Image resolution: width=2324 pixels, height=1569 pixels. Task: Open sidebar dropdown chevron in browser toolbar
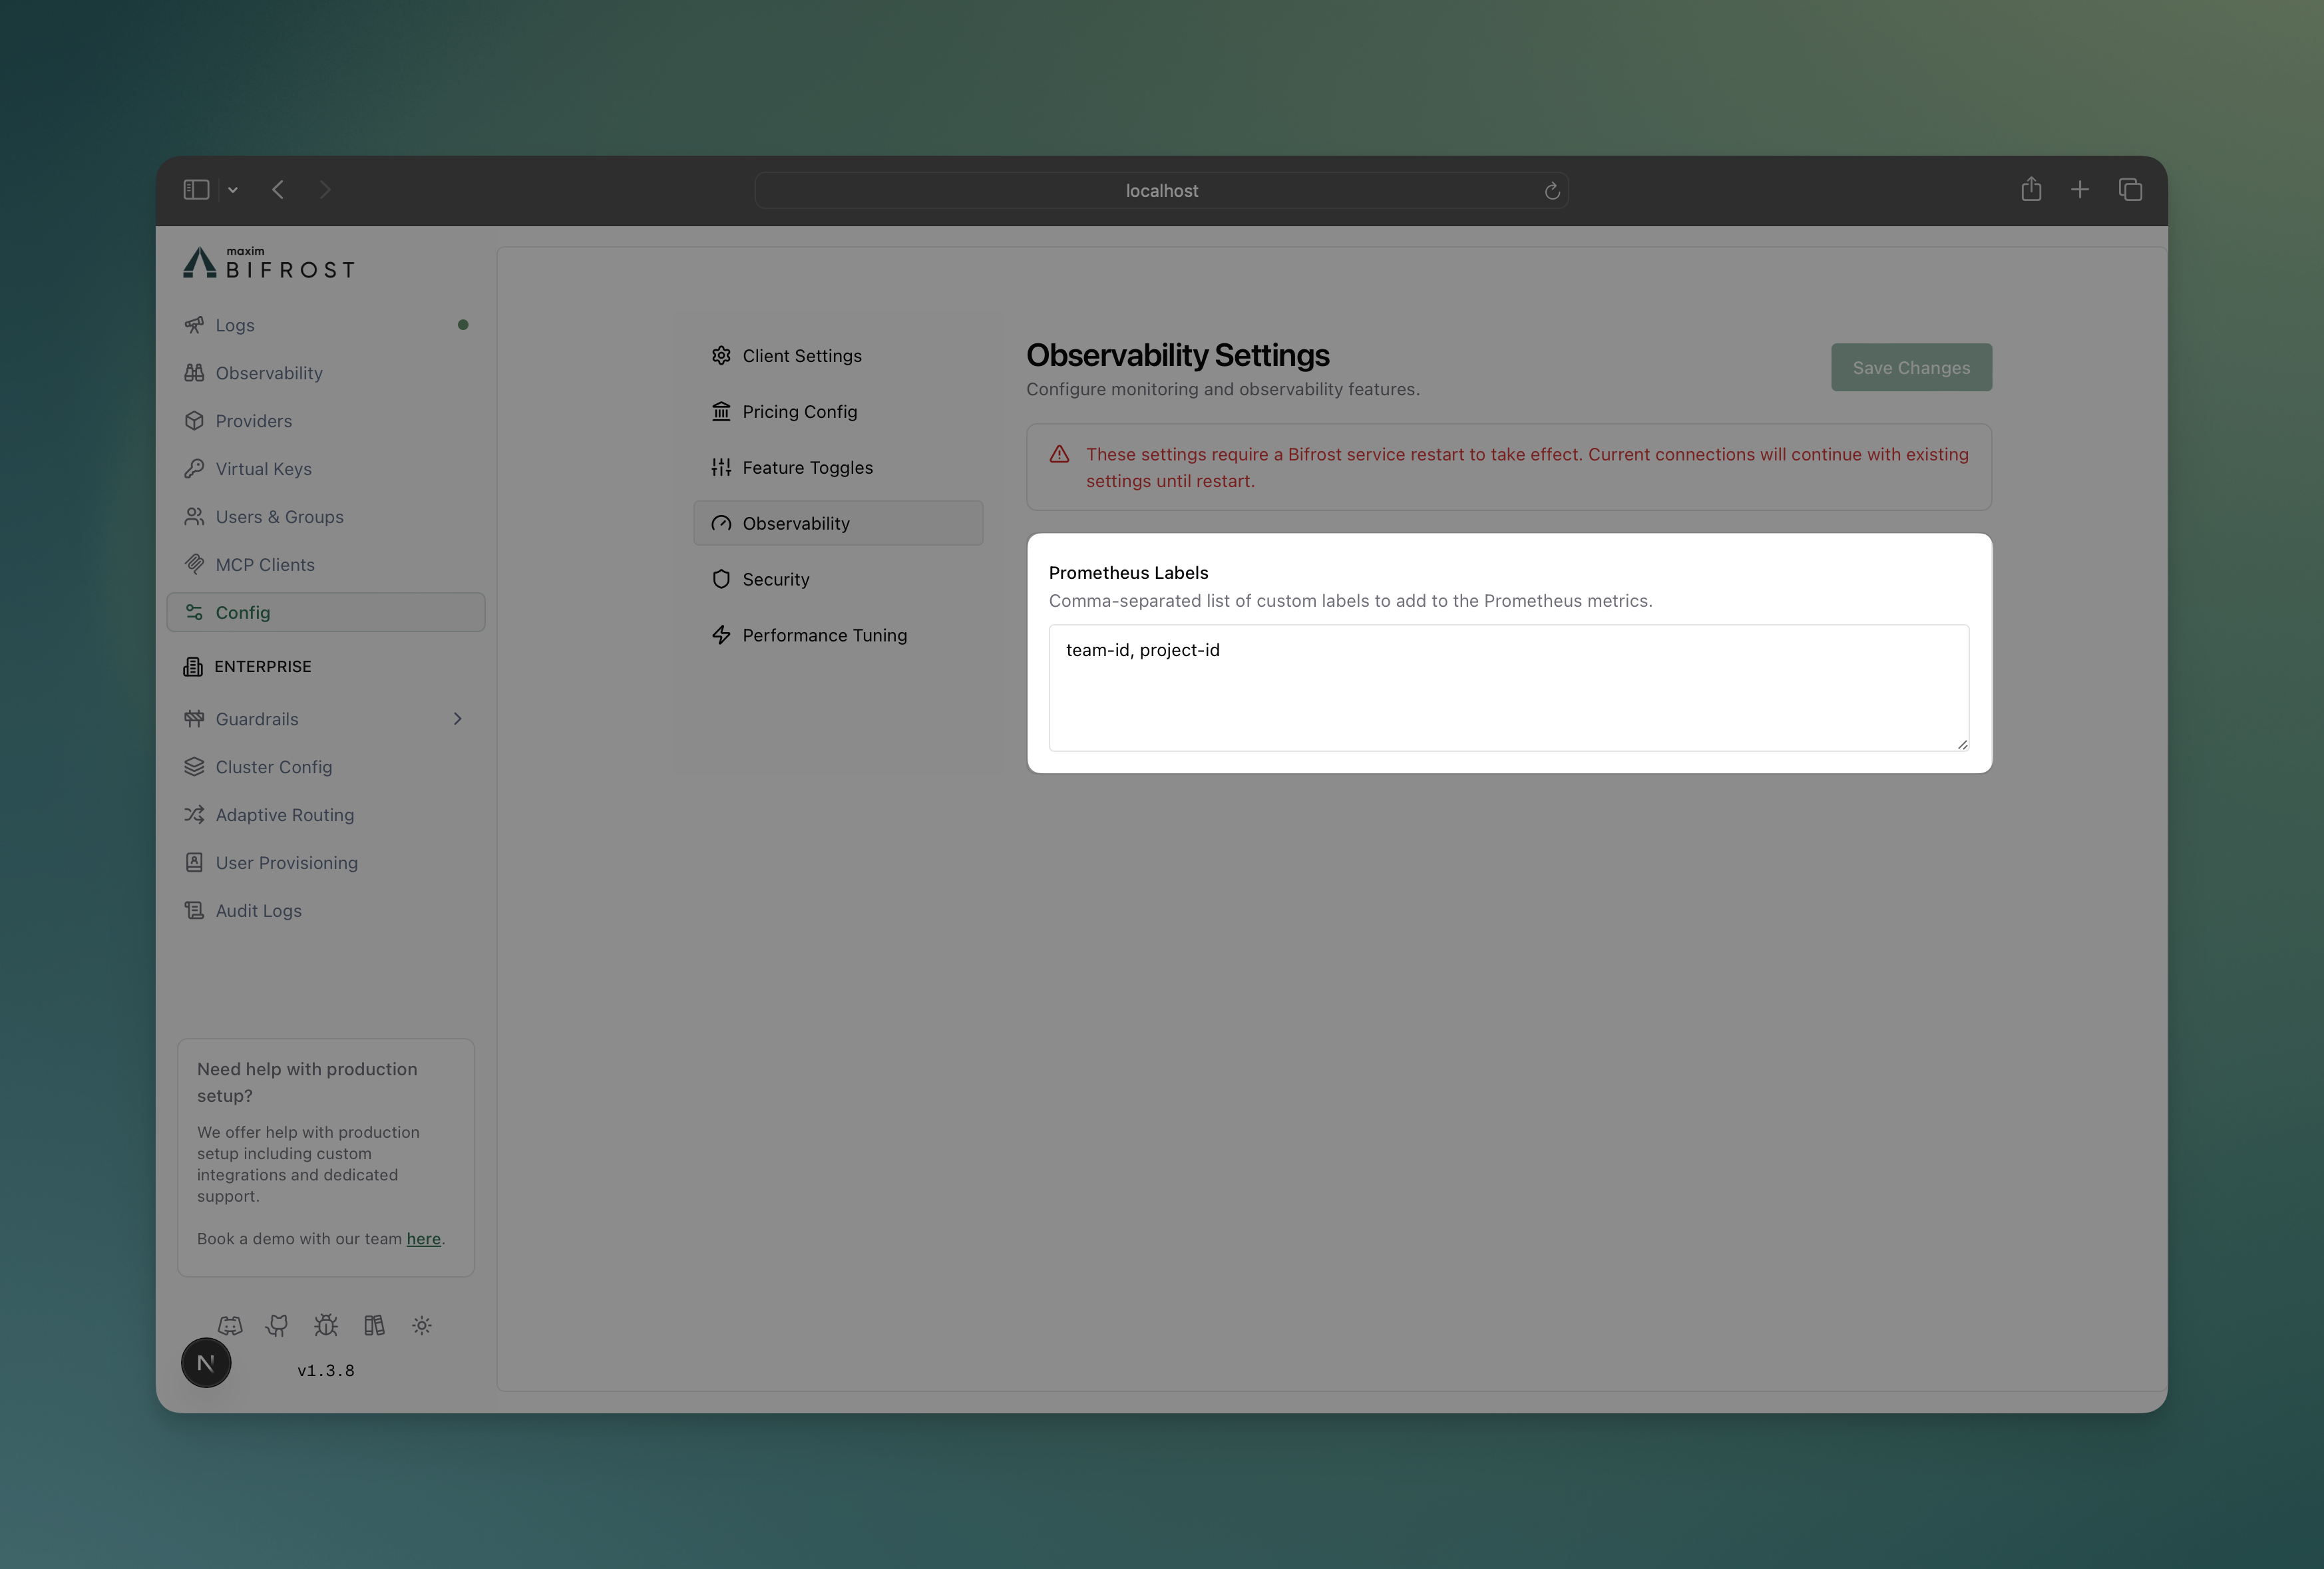click(233, 190)
